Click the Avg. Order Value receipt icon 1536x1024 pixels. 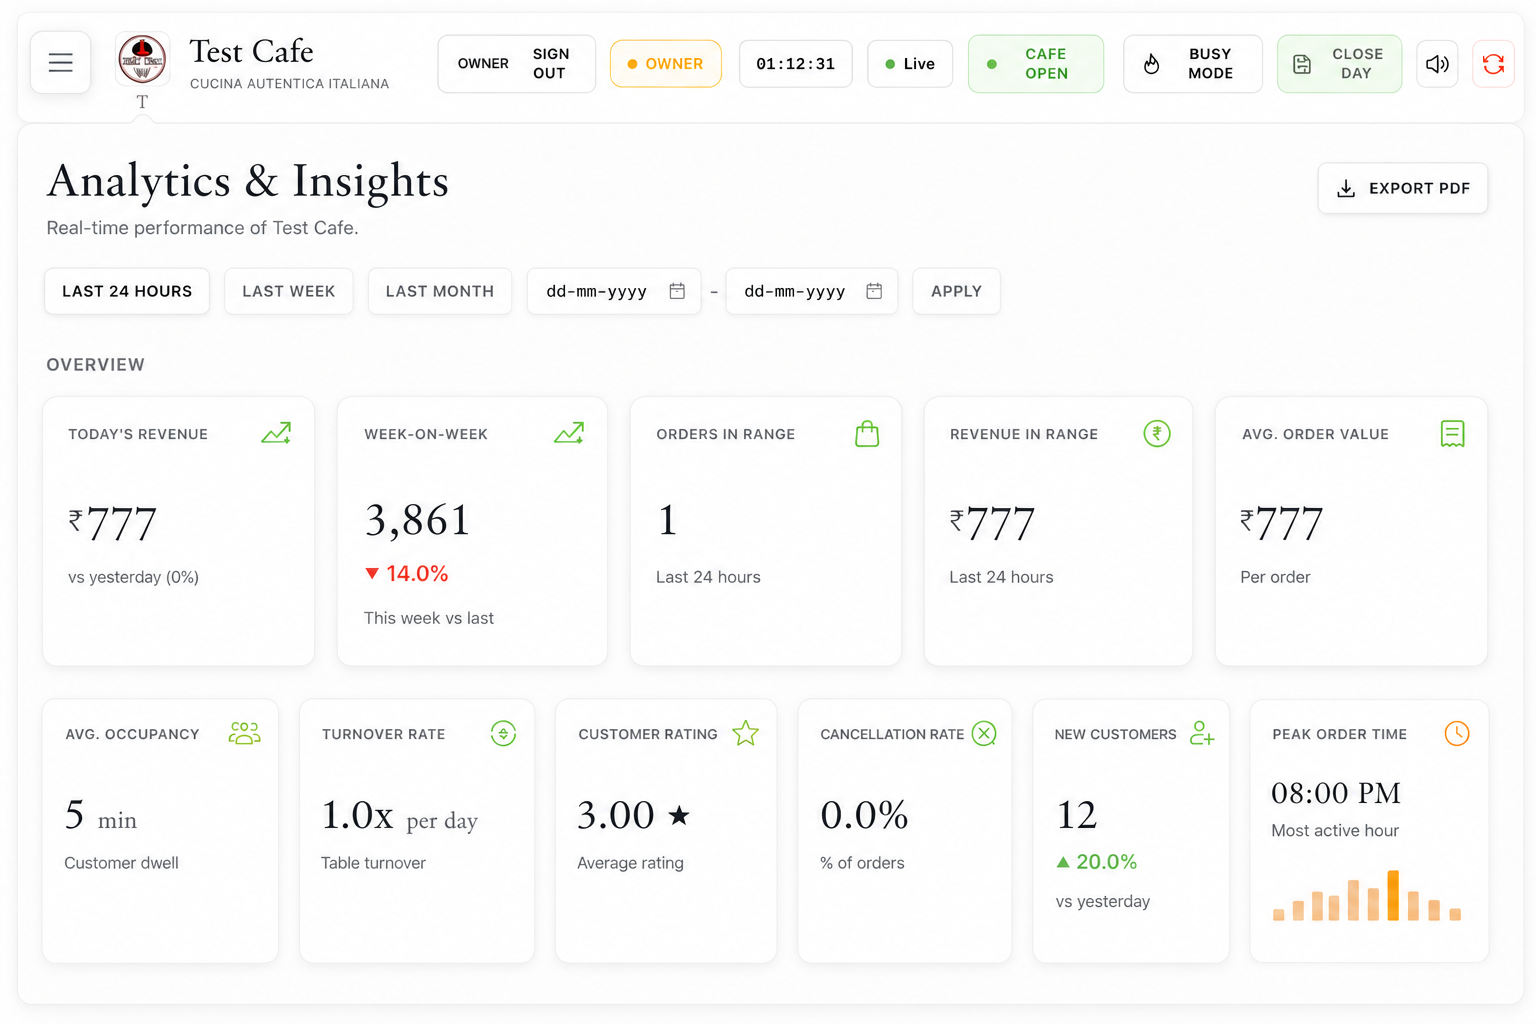point(1453,433)
